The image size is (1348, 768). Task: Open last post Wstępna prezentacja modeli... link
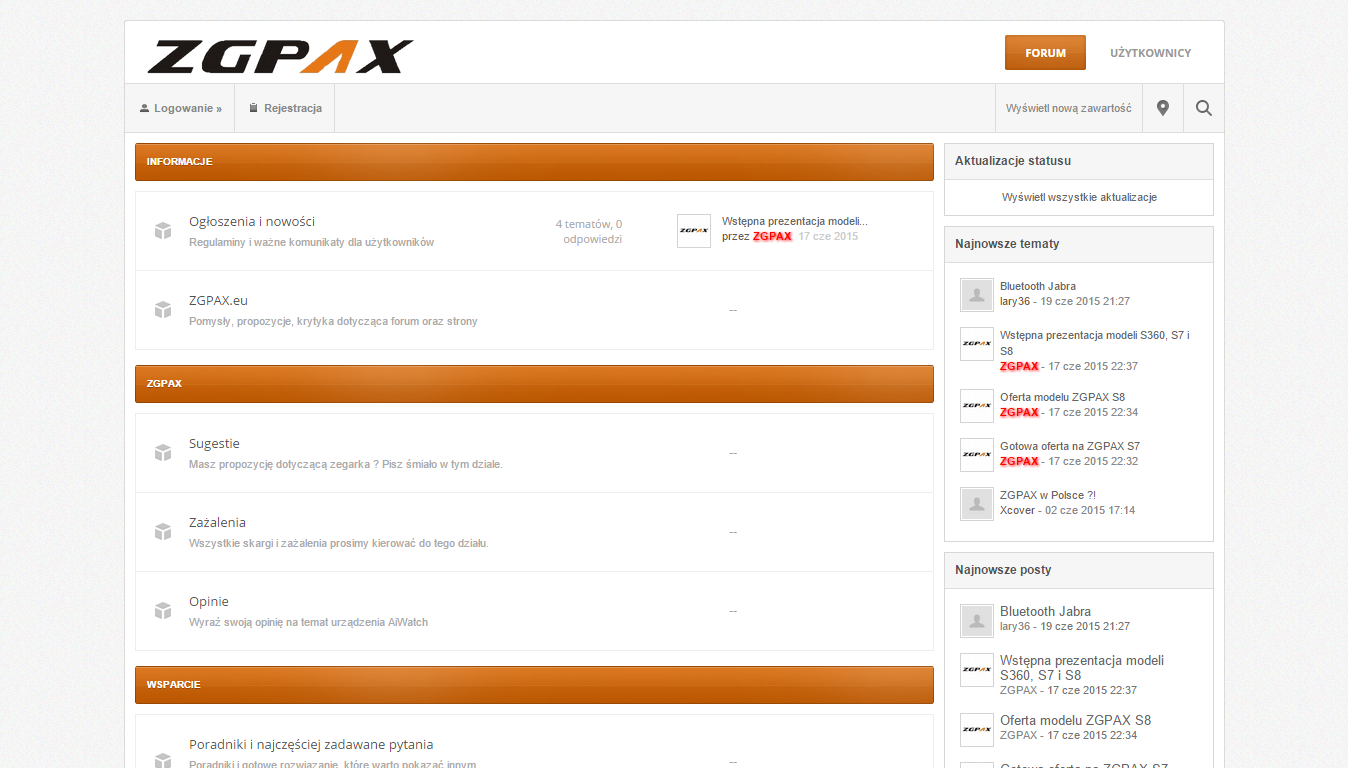click(795, 221)
